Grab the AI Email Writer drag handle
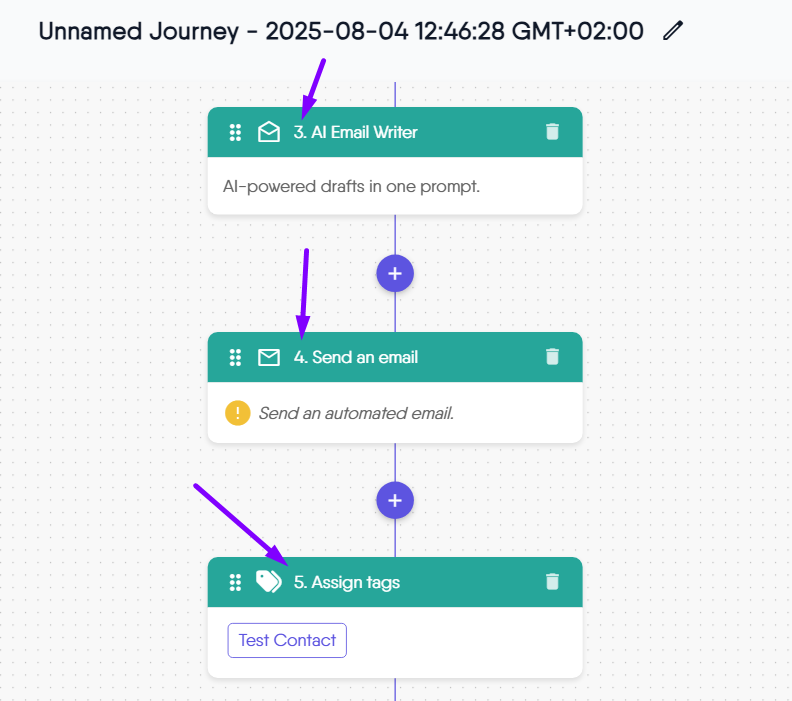 (x=235, y=132)
